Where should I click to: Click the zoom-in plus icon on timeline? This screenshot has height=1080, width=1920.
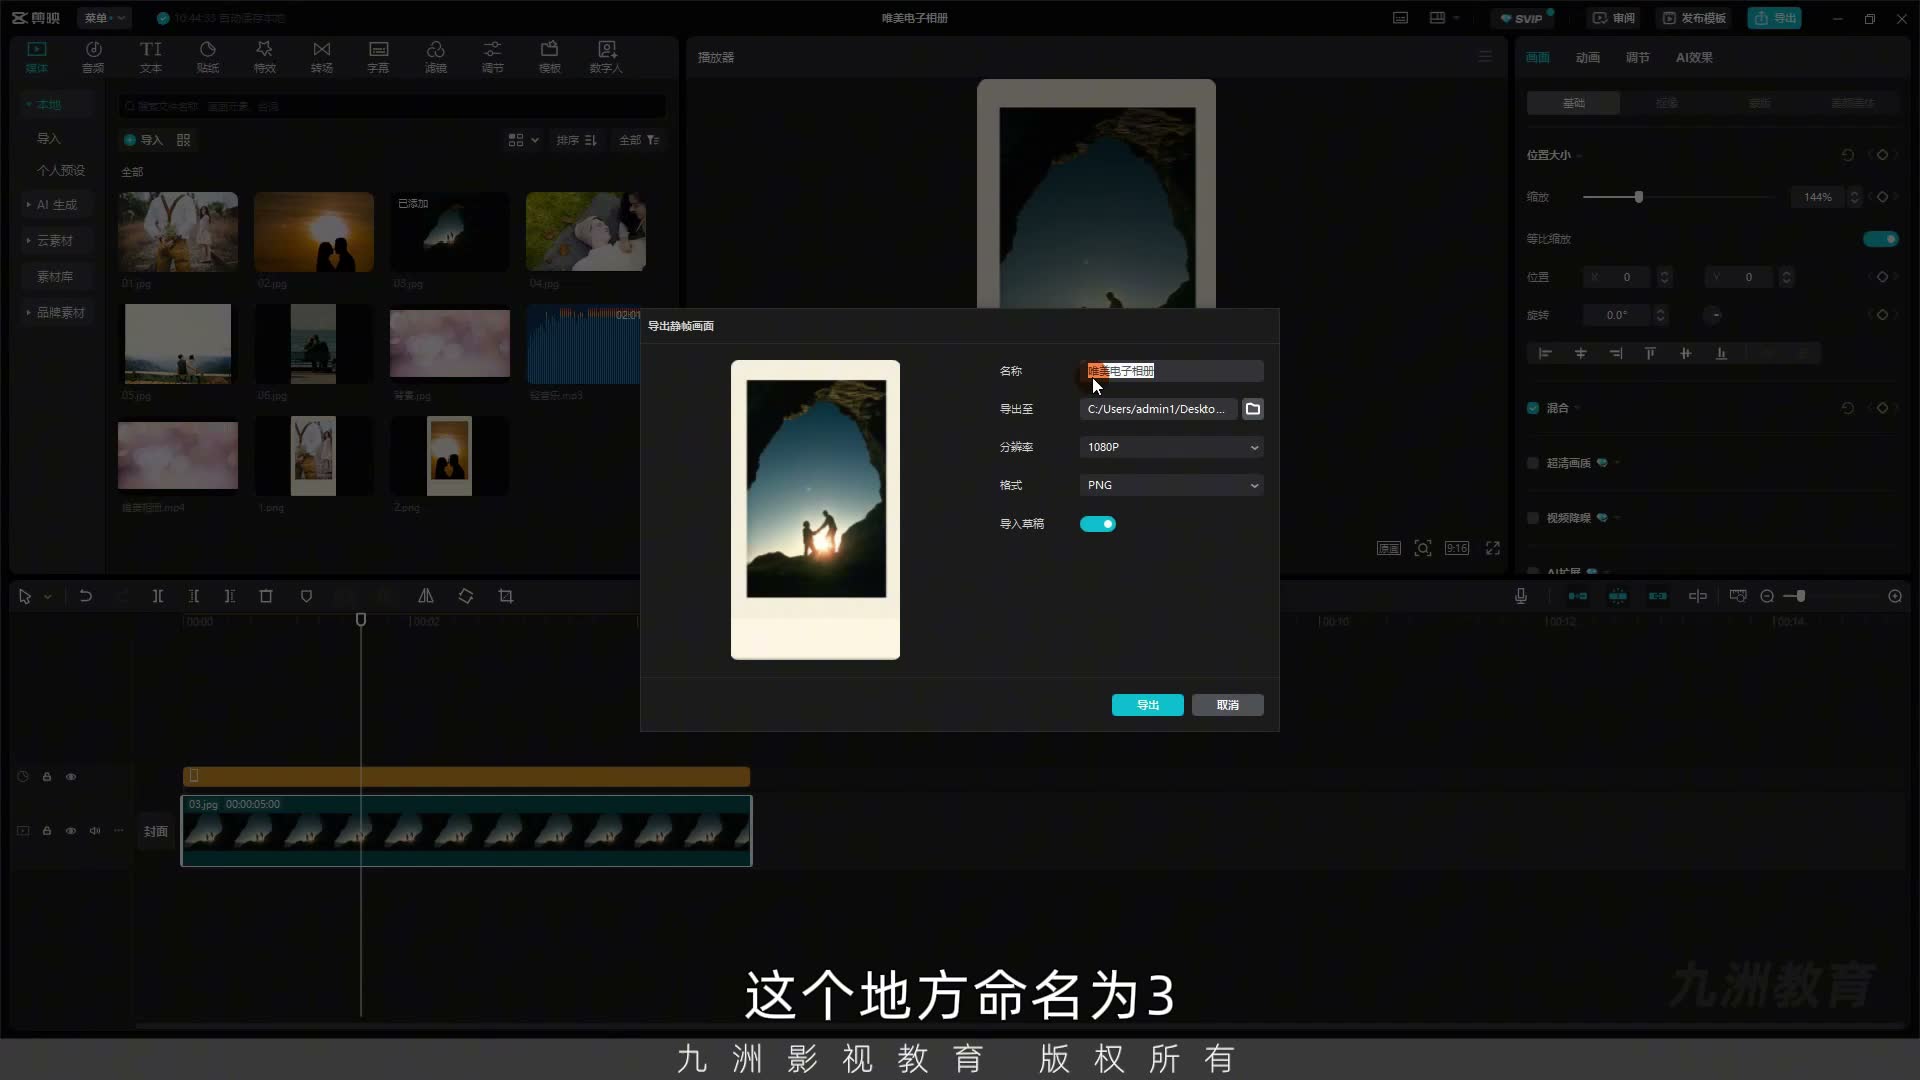click(x=1895, y=596)
